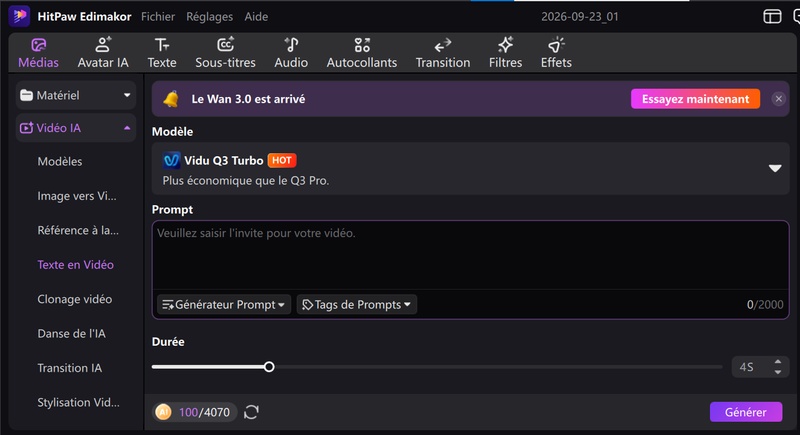Select Image vers Vi... in sidebar

pyautogui.click(x=77, y=196)
